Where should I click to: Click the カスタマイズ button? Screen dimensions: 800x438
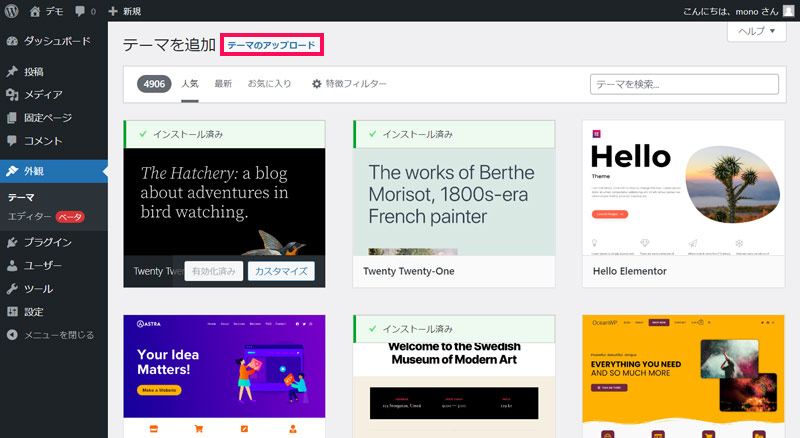coord(281,271)
